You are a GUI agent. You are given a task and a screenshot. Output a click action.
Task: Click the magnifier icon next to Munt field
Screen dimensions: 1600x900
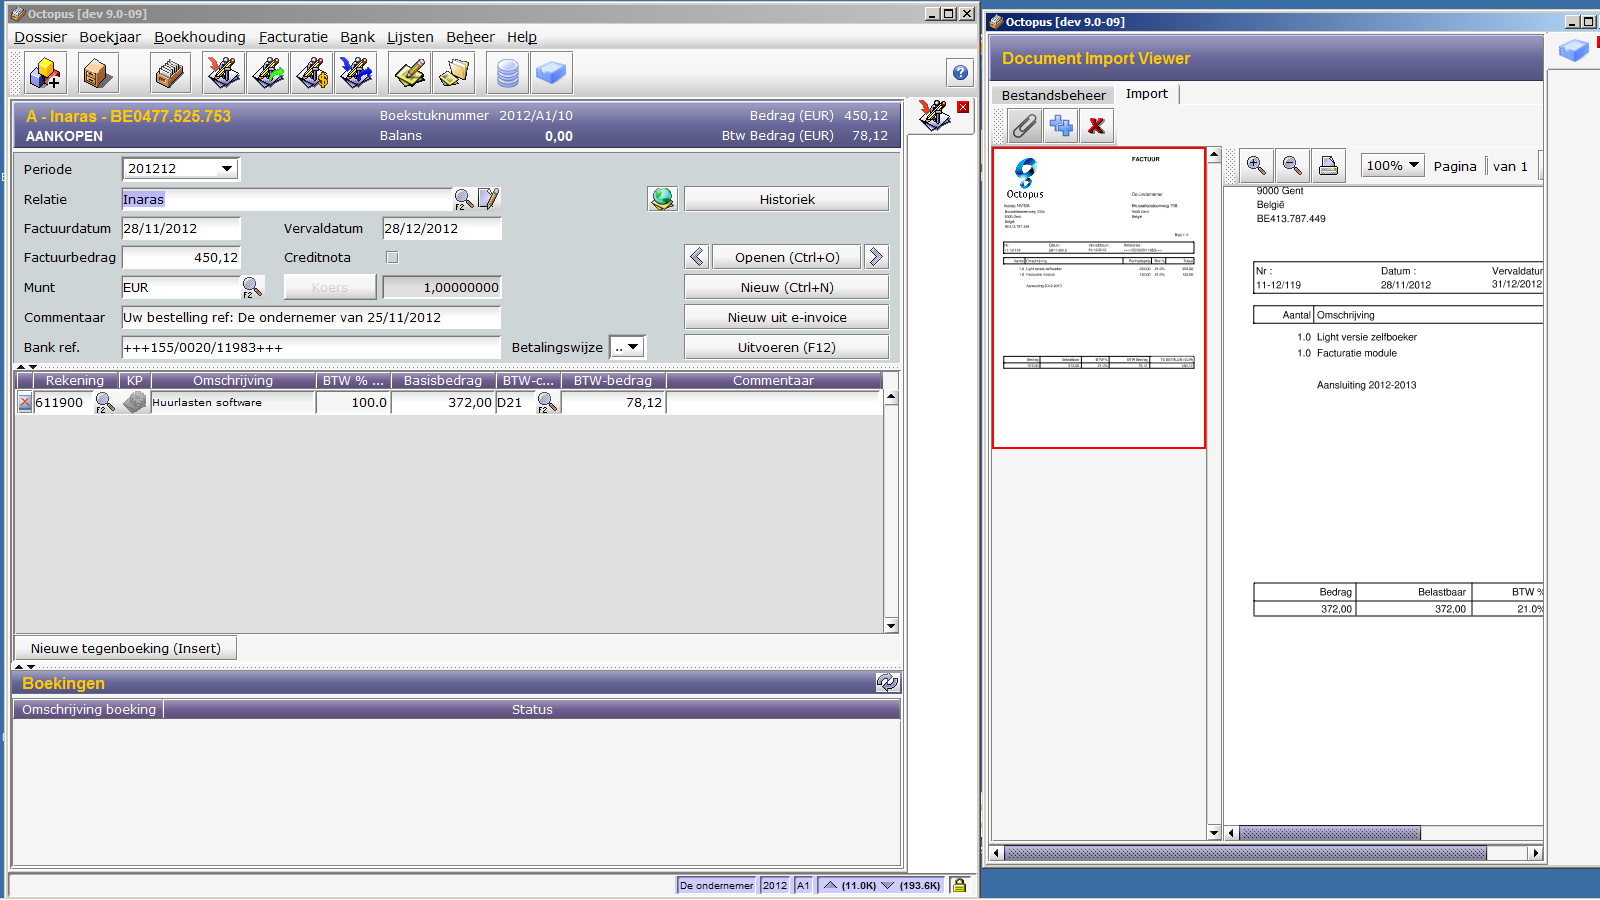[252, 288]
